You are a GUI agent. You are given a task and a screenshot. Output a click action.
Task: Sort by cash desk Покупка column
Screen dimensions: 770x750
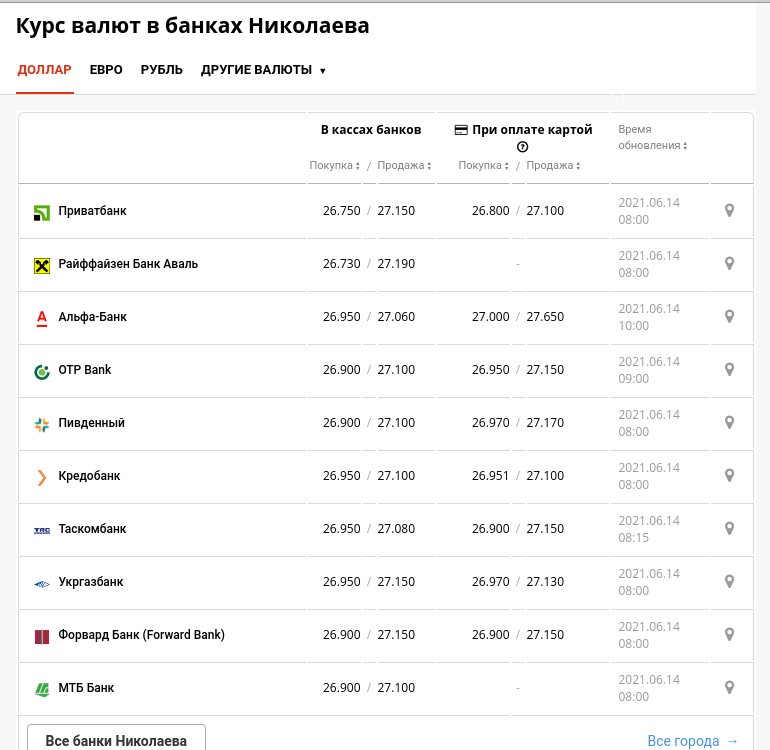[334, 166]
